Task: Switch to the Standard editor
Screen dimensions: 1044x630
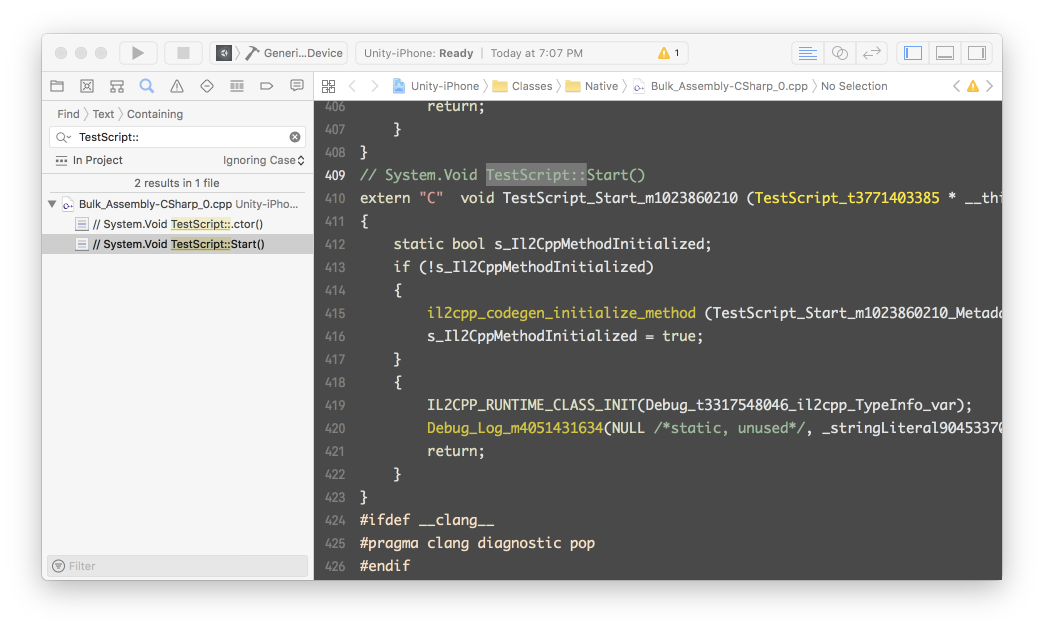Action: (x=808, y=53)
